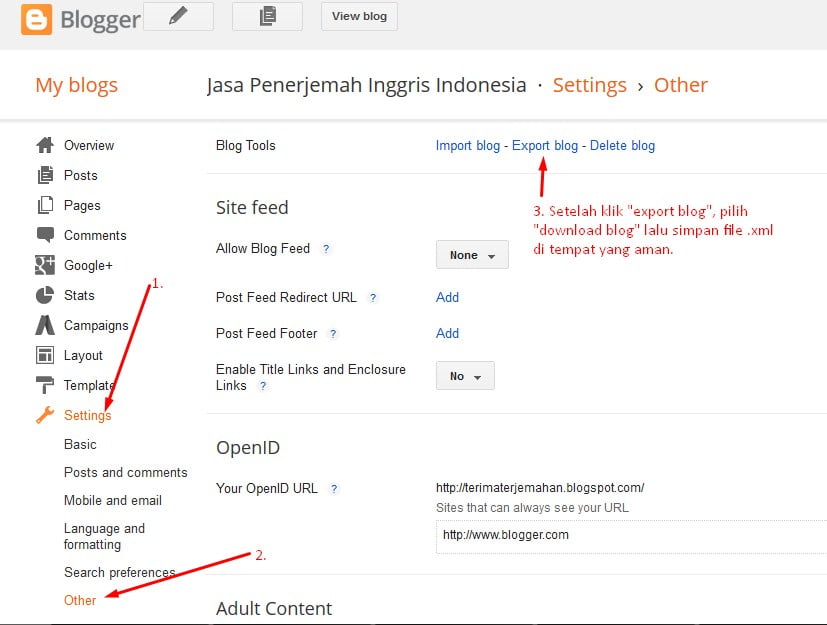Click the Campaigns icon in sidebar
The width and height of the screenshot is (827, 625).
[45, 325]
